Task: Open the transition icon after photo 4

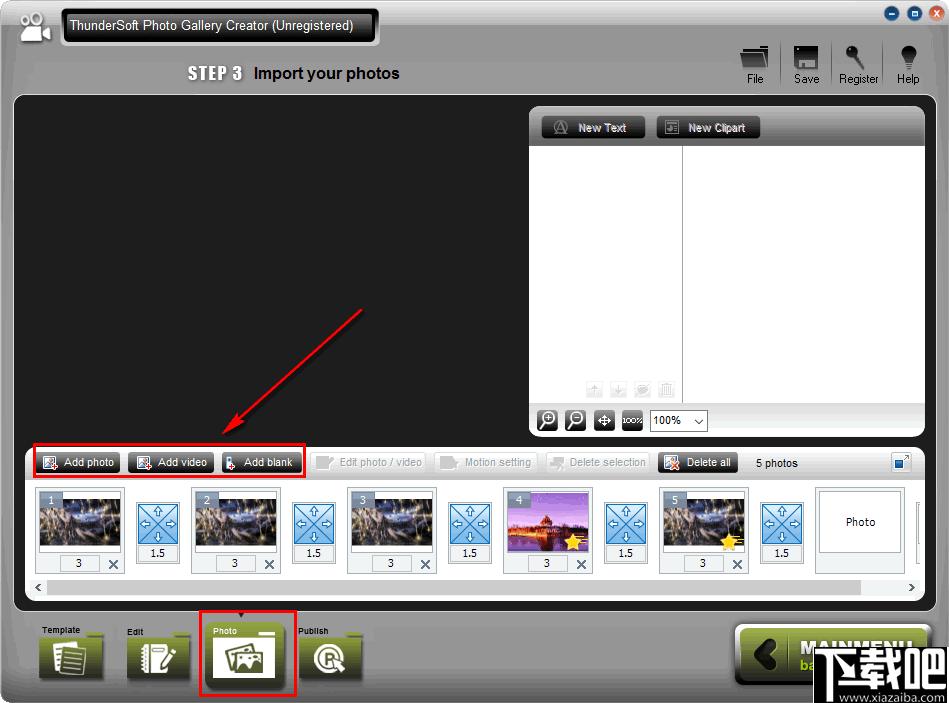Action: 626,523
